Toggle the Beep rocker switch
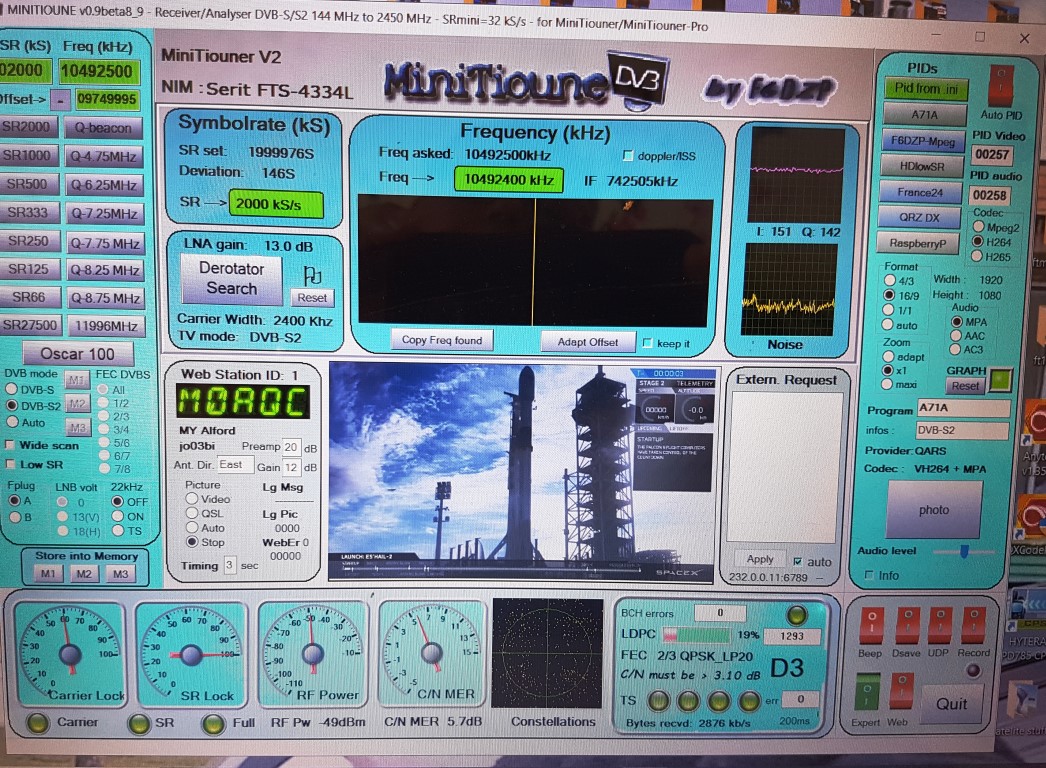Viewport: 1046px width, 768px height. (871, 625)
